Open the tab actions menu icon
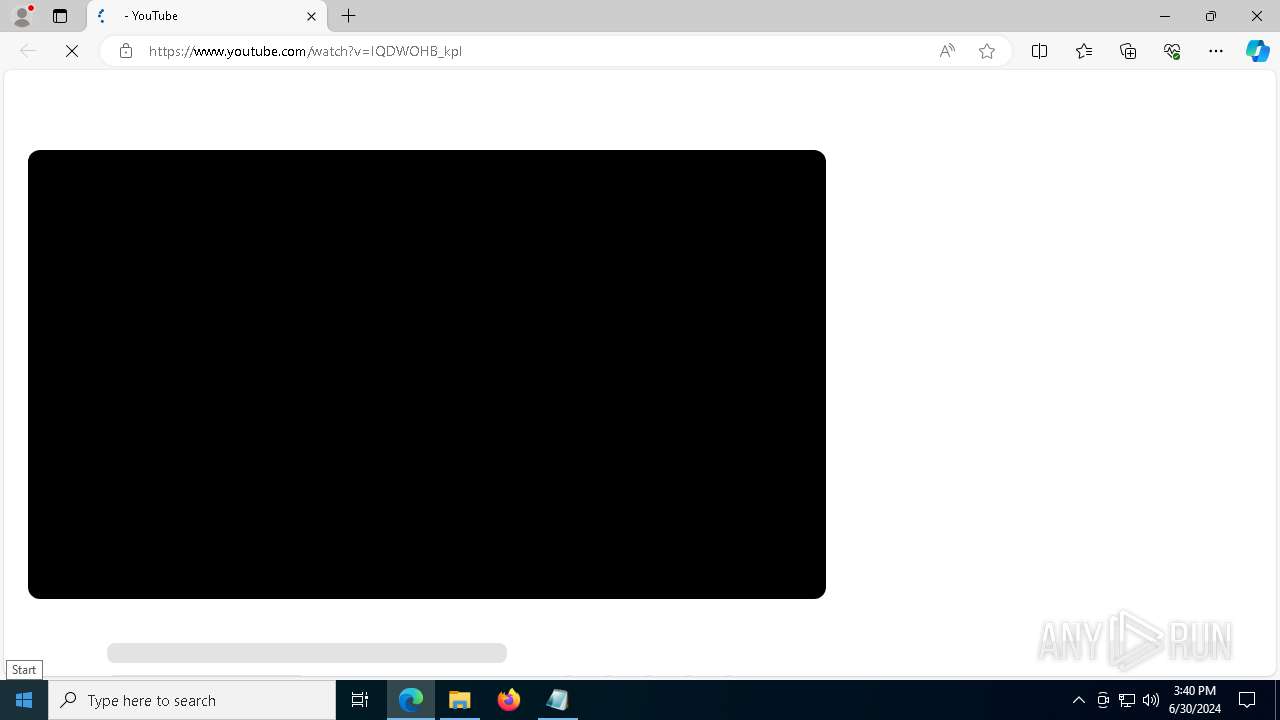The width and height of the screenshot is (1280, 720). (x=60, y=16)
